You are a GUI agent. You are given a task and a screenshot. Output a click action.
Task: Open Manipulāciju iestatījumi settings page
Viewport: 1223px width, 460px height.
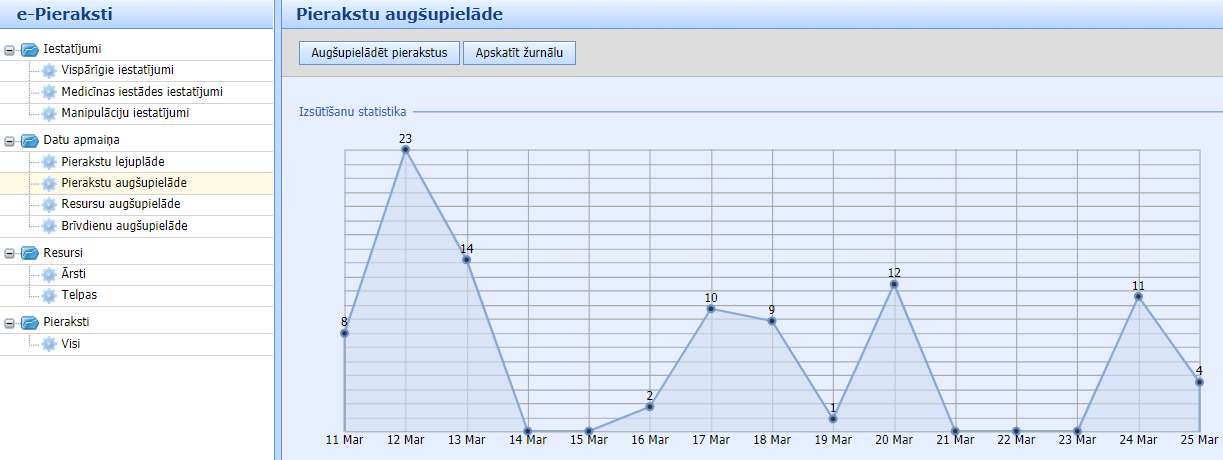(125, 113)
